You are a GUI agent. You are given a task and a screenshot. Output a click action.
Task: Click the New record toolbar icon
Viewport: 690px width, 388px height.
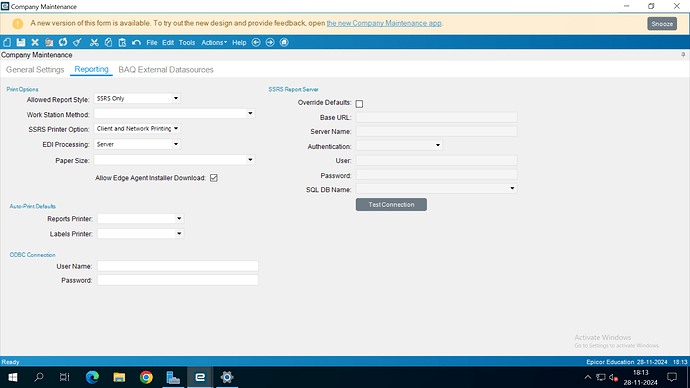coord(7,42)
